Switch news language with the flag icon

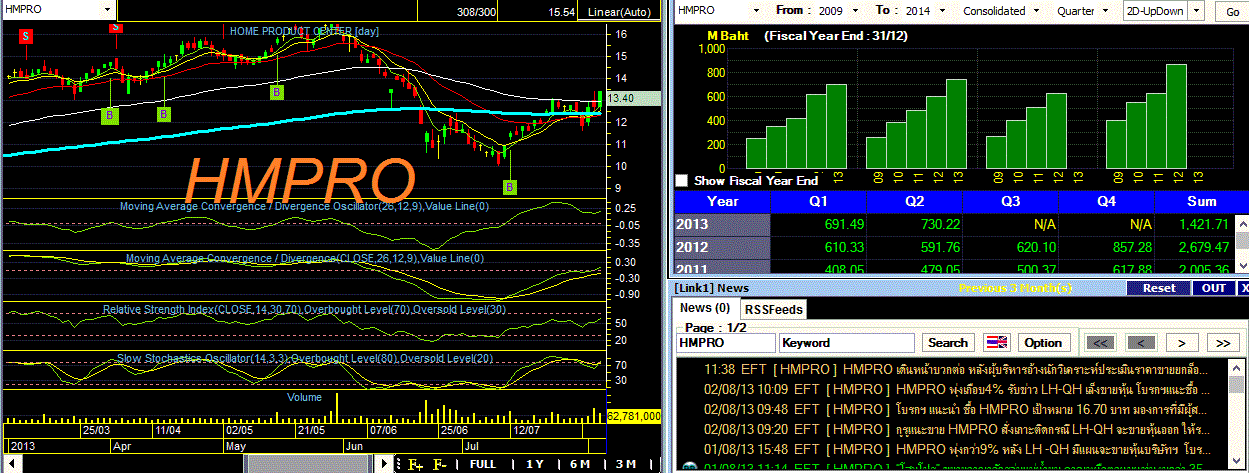coord(997,343)
